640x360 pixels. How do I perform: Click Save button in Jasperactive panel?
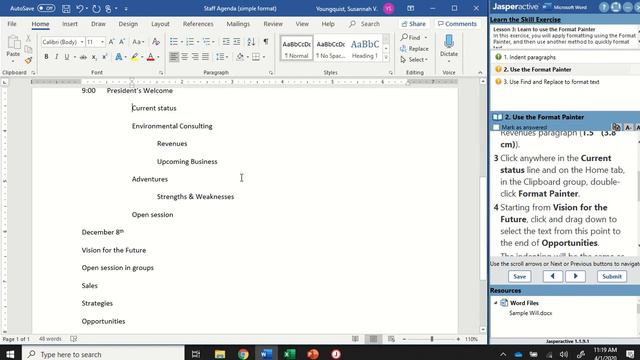pyautogui.click(x=520, y=276)
